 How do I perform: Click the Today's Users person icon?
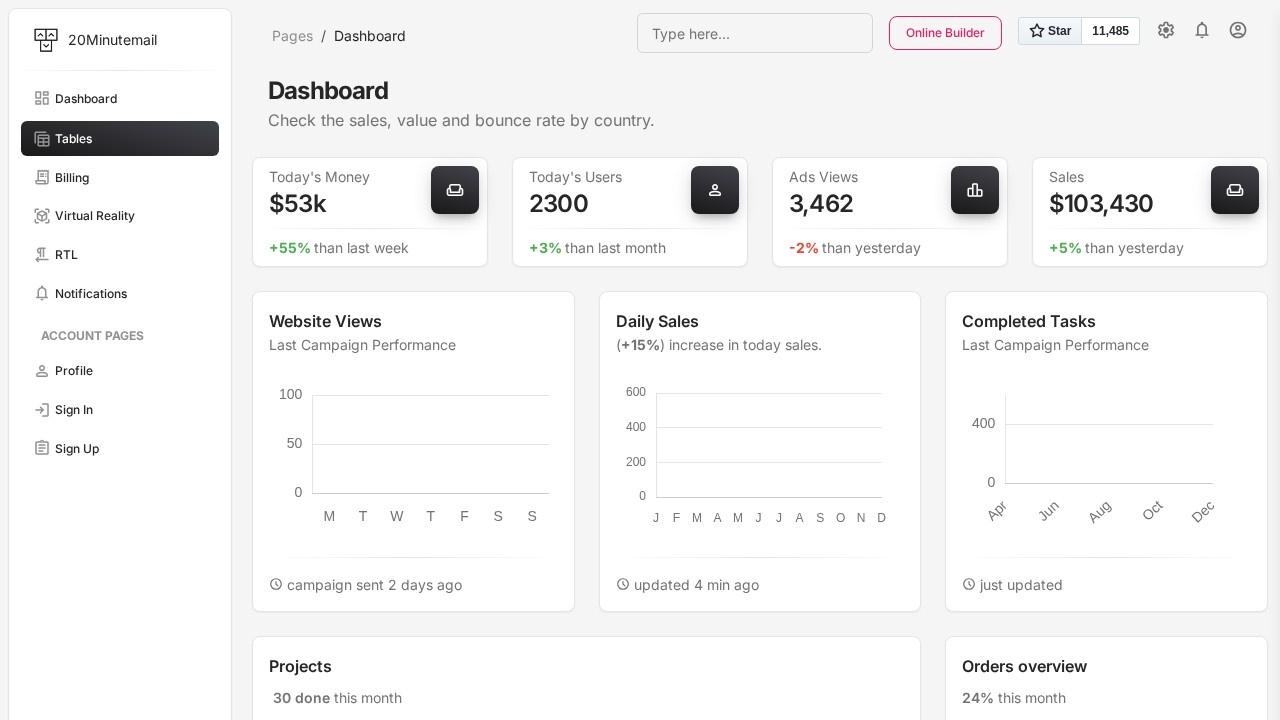(x=715, y=190)
